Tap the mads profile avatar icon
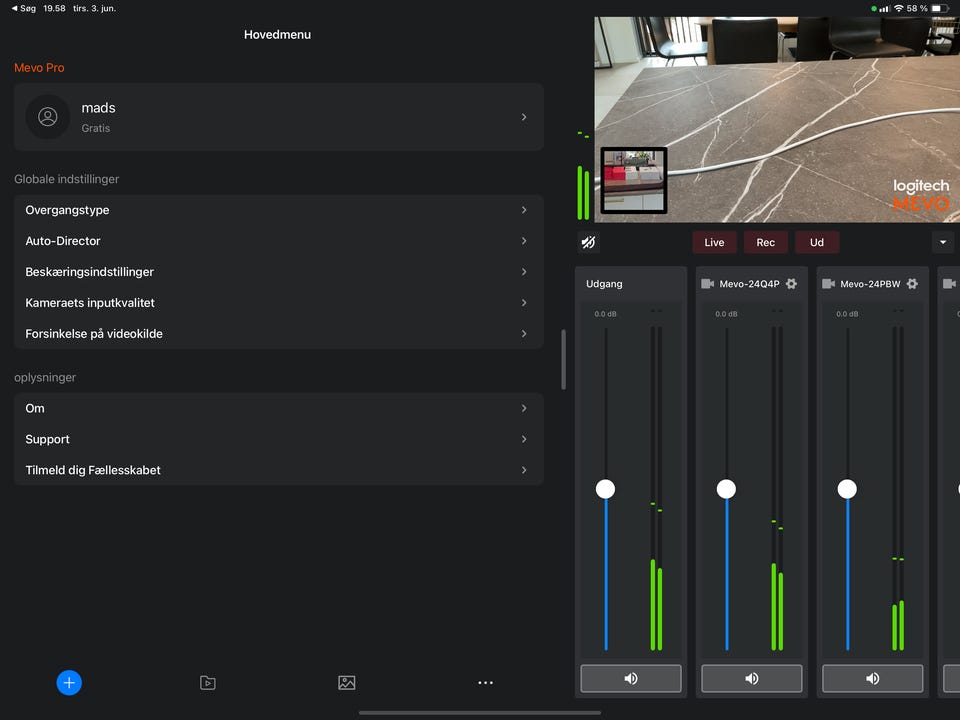 coord(48,117)
